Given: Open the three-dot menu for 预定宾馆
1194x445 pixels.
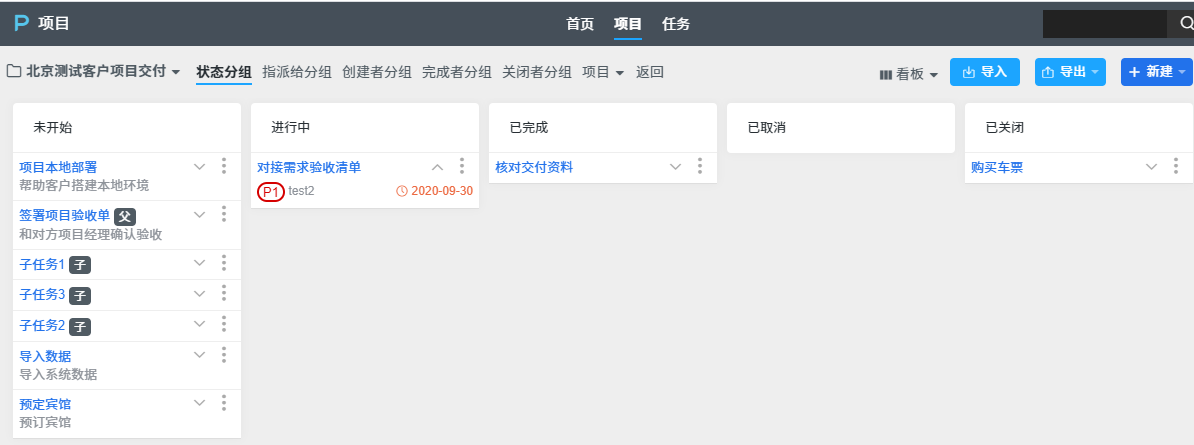Looking at the screenshot, I should pos(224,403).
